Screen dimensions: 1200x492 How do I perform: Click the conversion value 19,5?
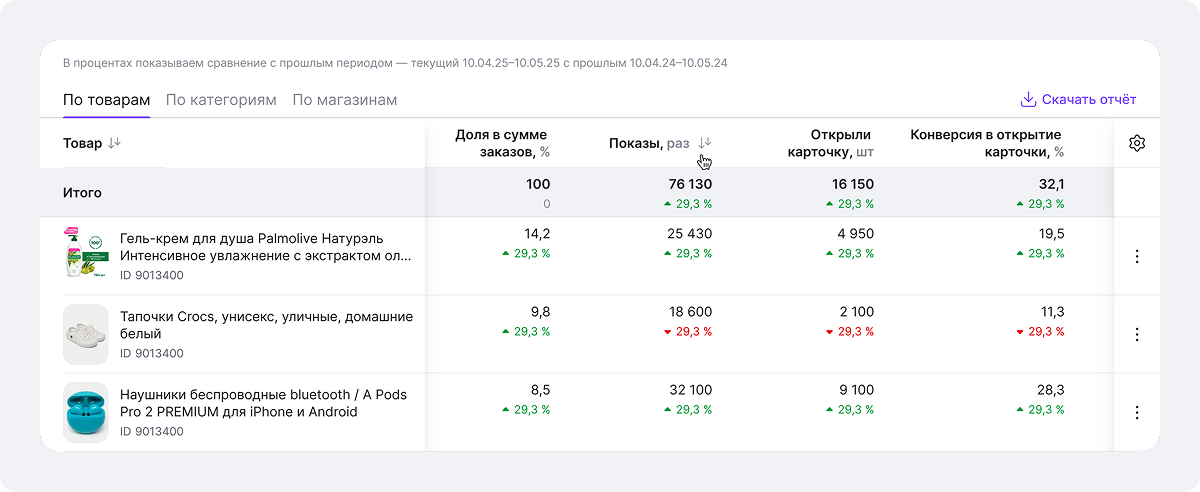coord(1051,233)
